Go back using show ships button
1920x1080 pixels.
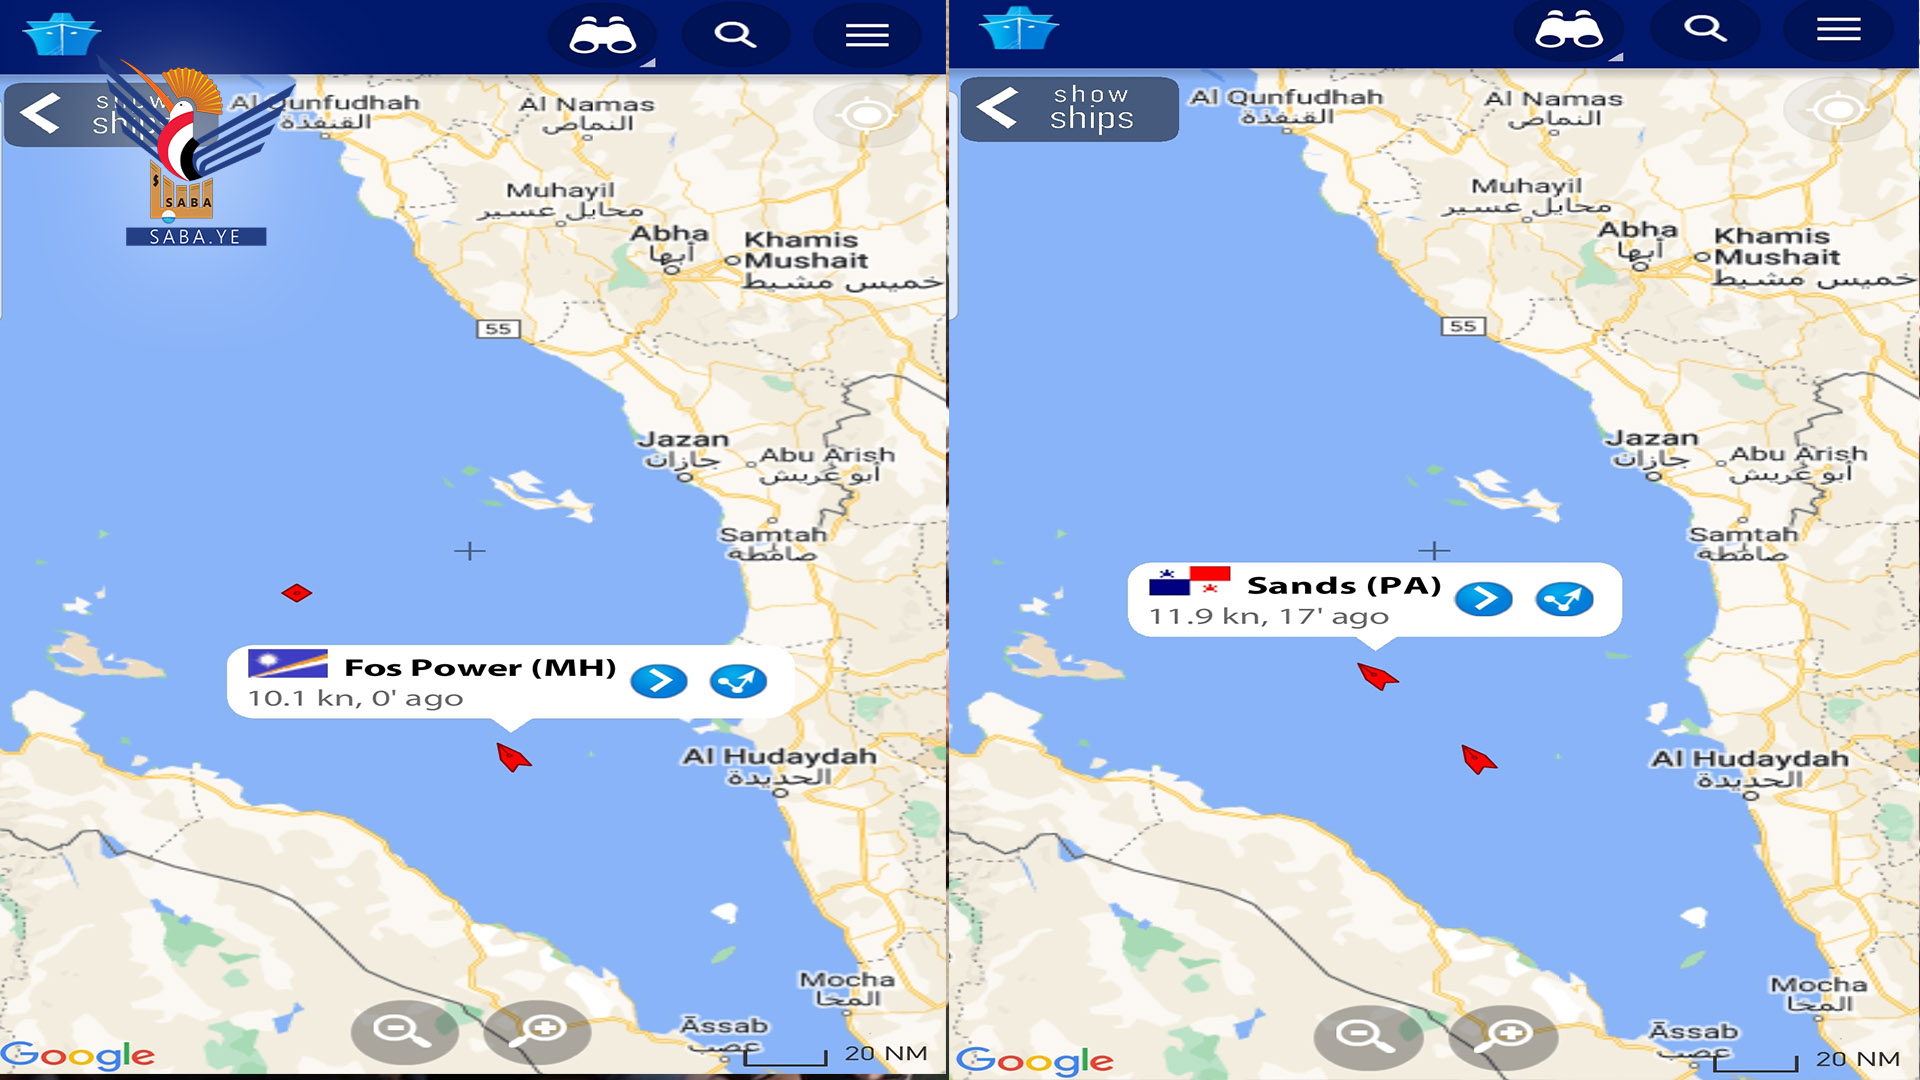click(x=1069, y=109)
